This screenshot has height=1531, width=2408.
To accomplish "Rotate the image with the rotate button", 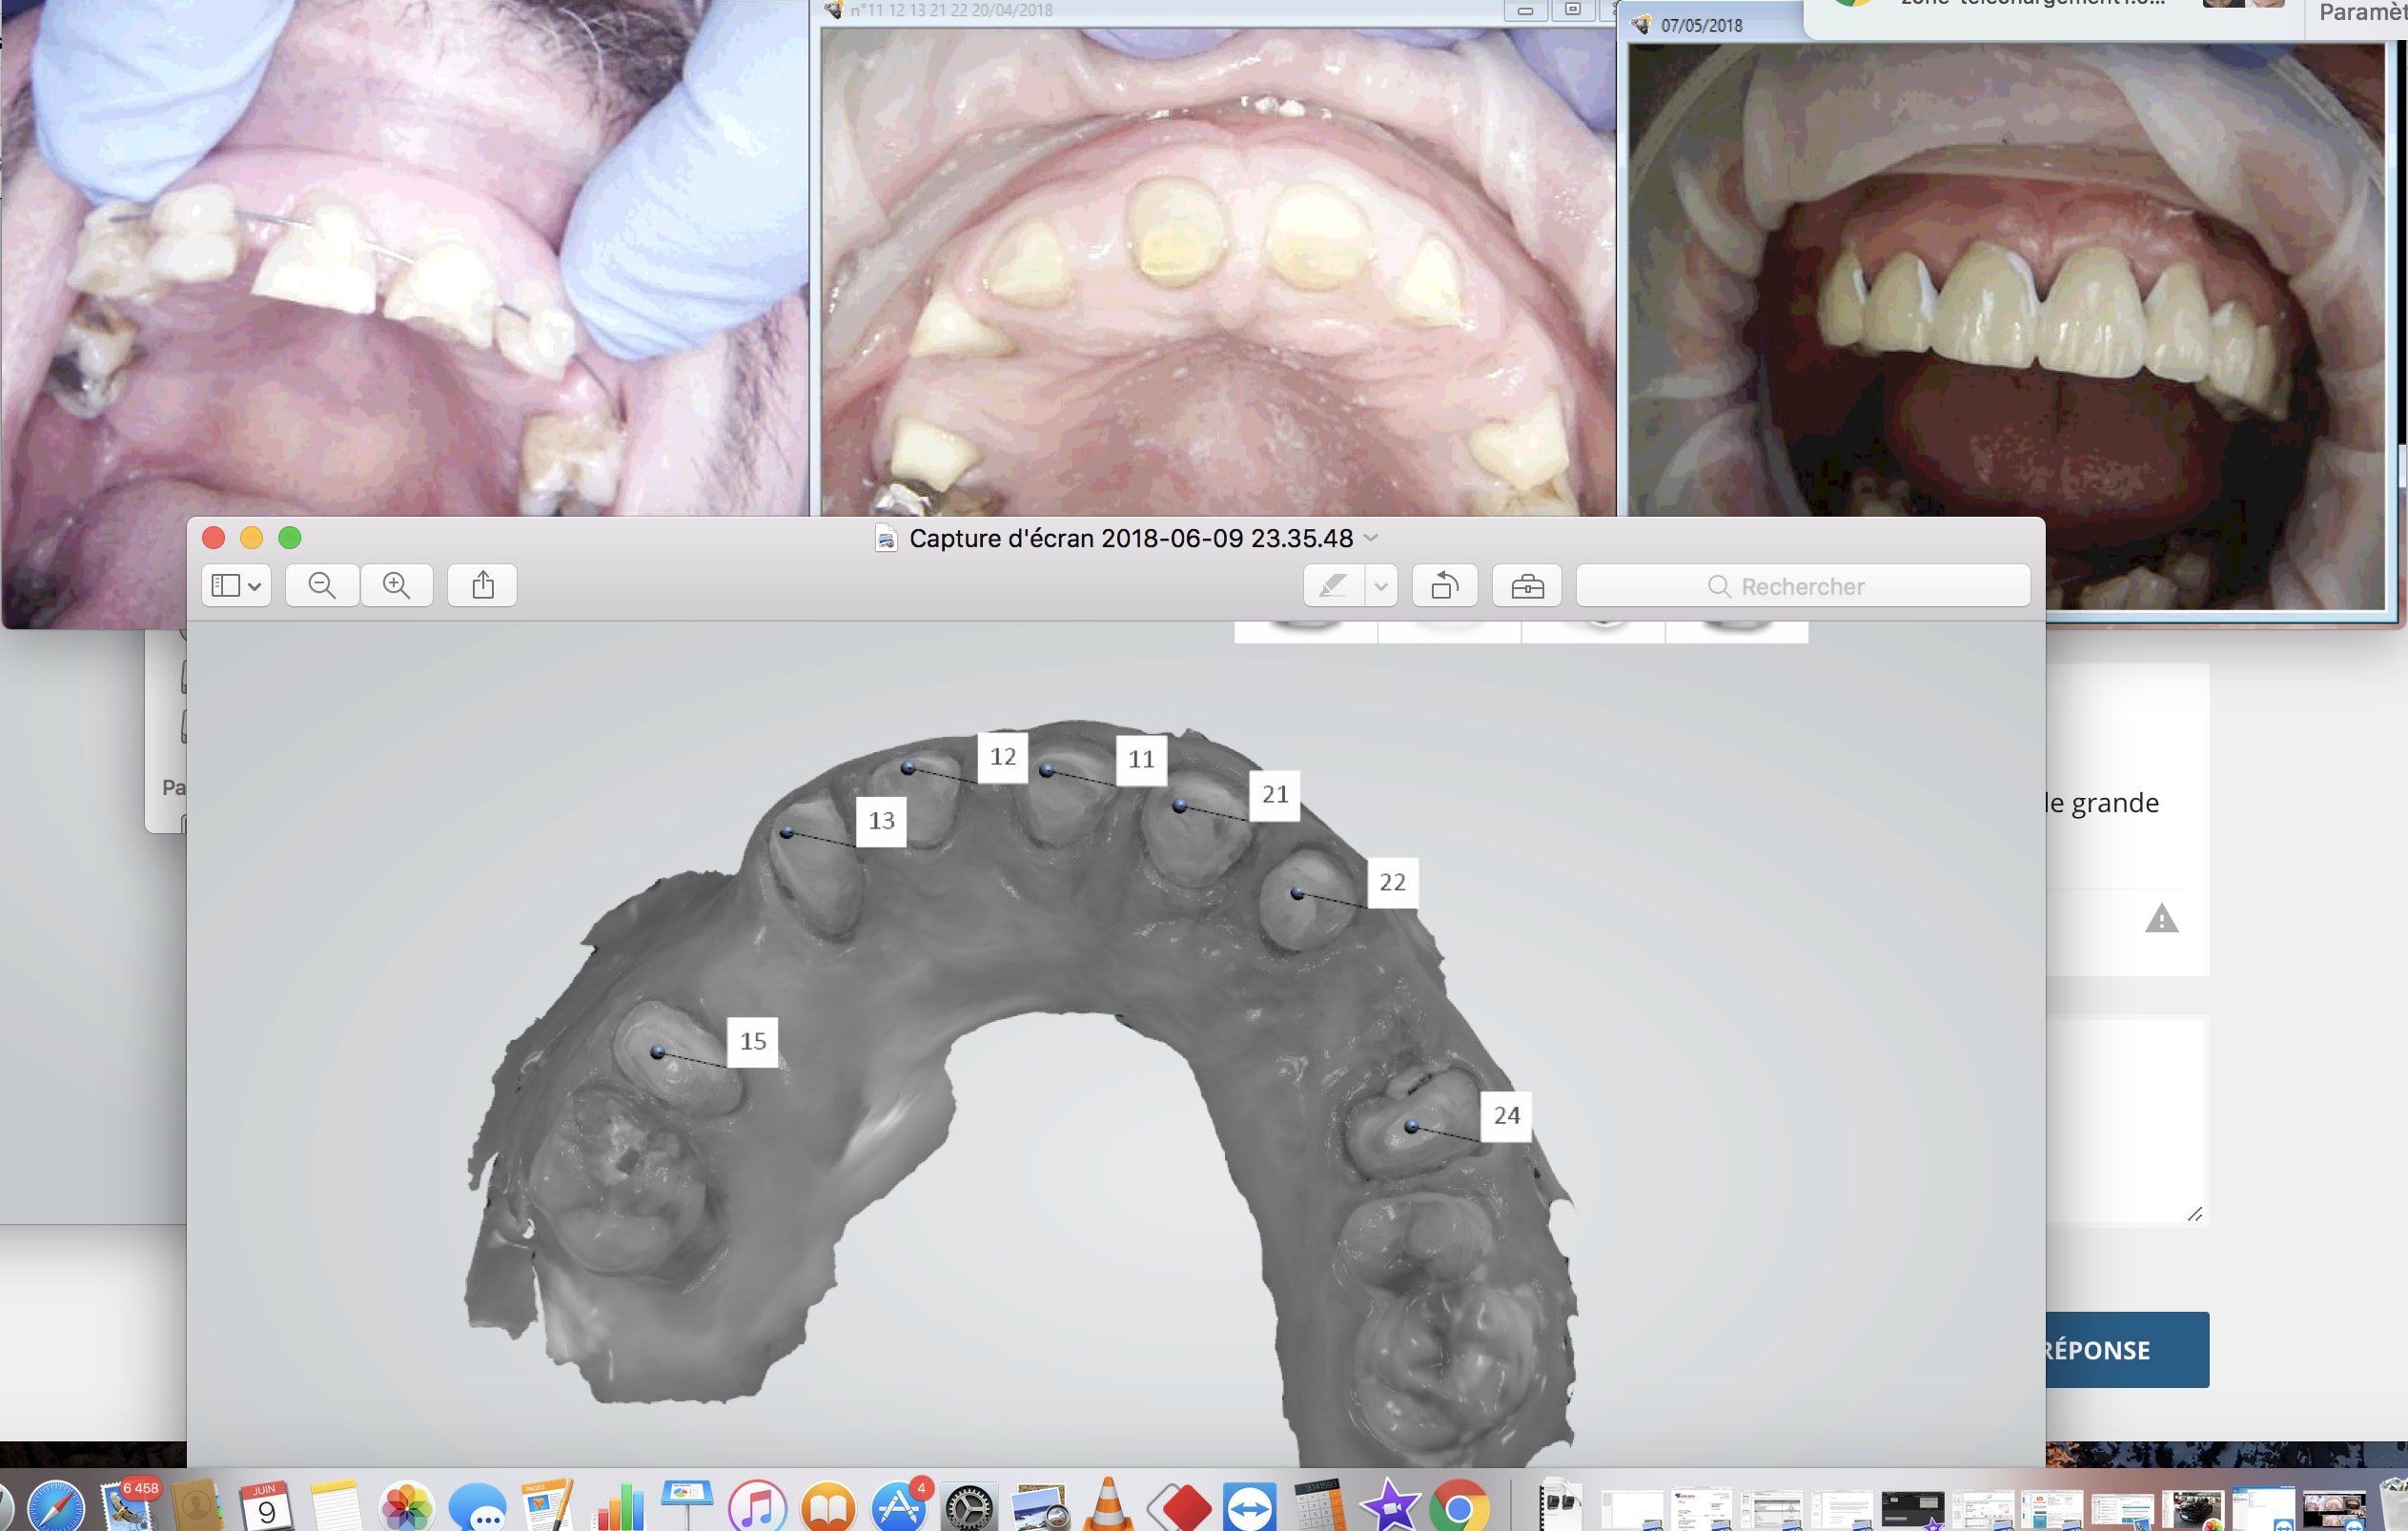I will [1444, 585].
